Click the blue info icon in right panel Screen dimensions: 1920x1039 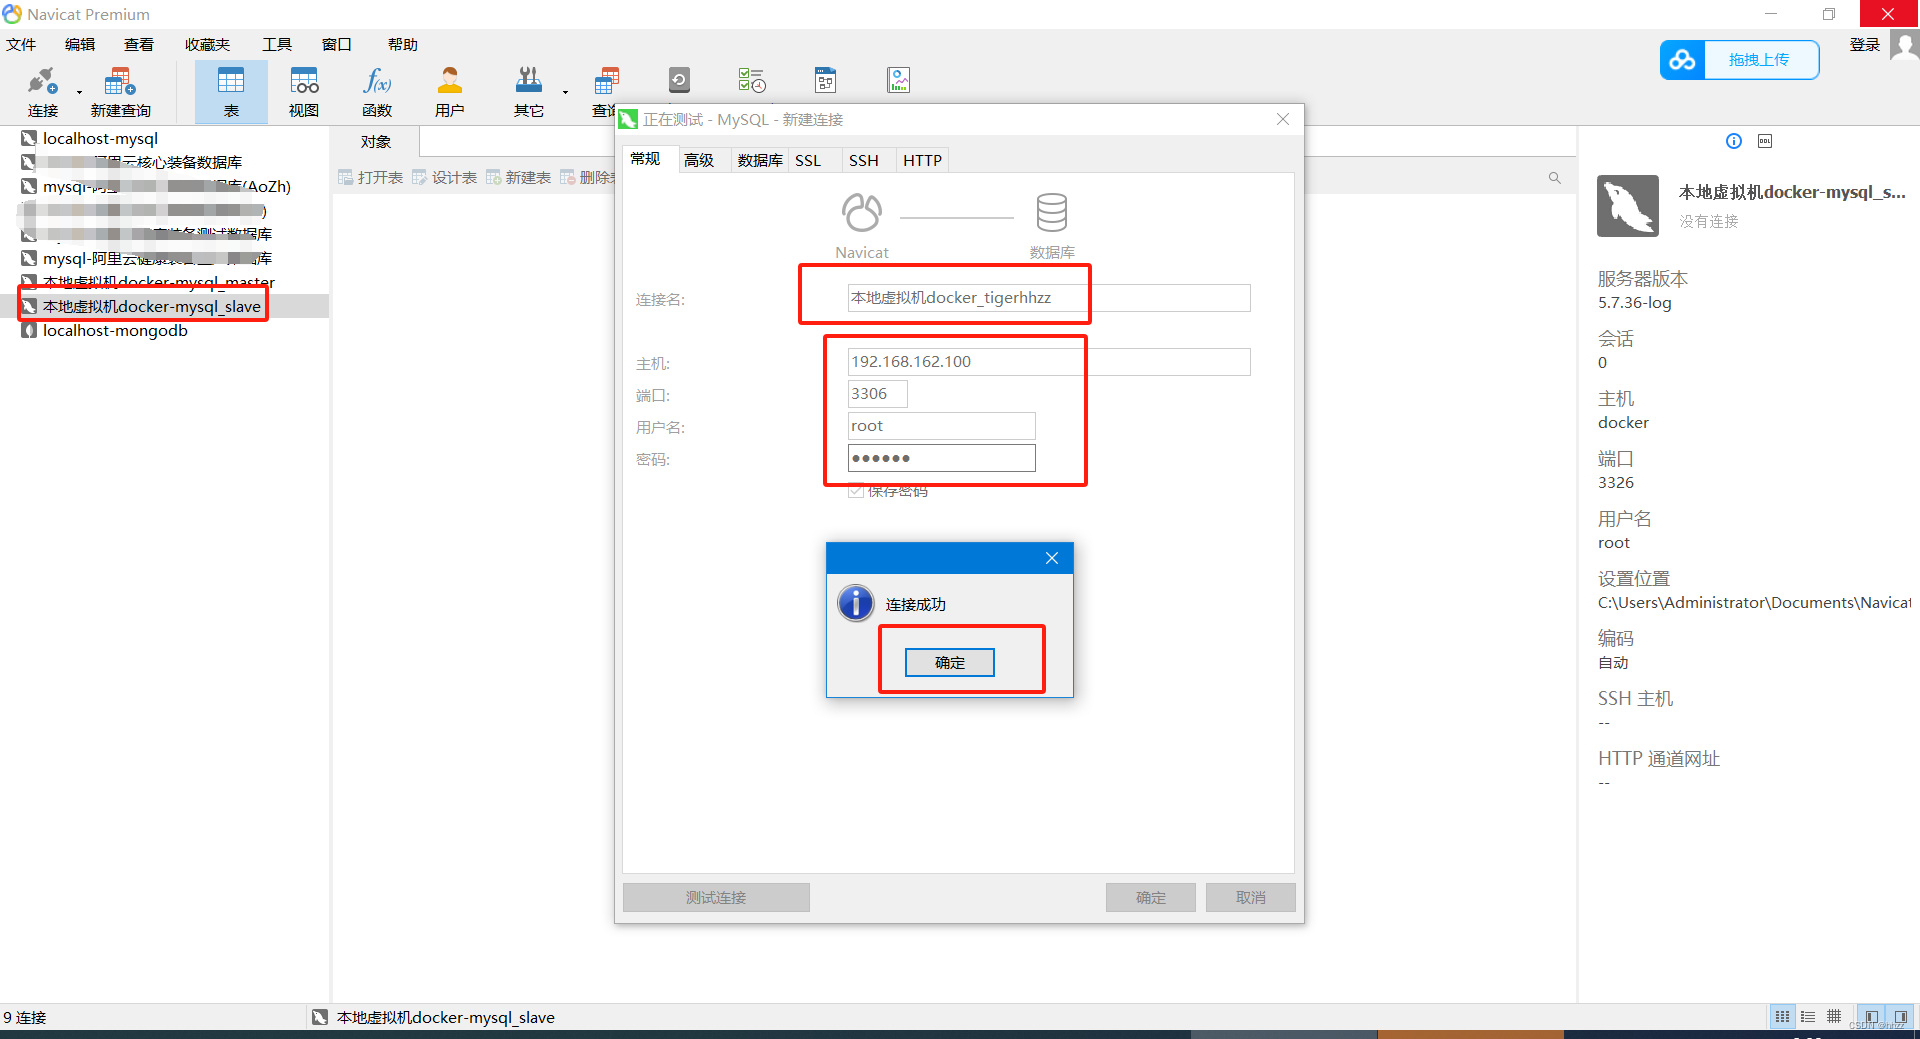[x=1734, y=141]
